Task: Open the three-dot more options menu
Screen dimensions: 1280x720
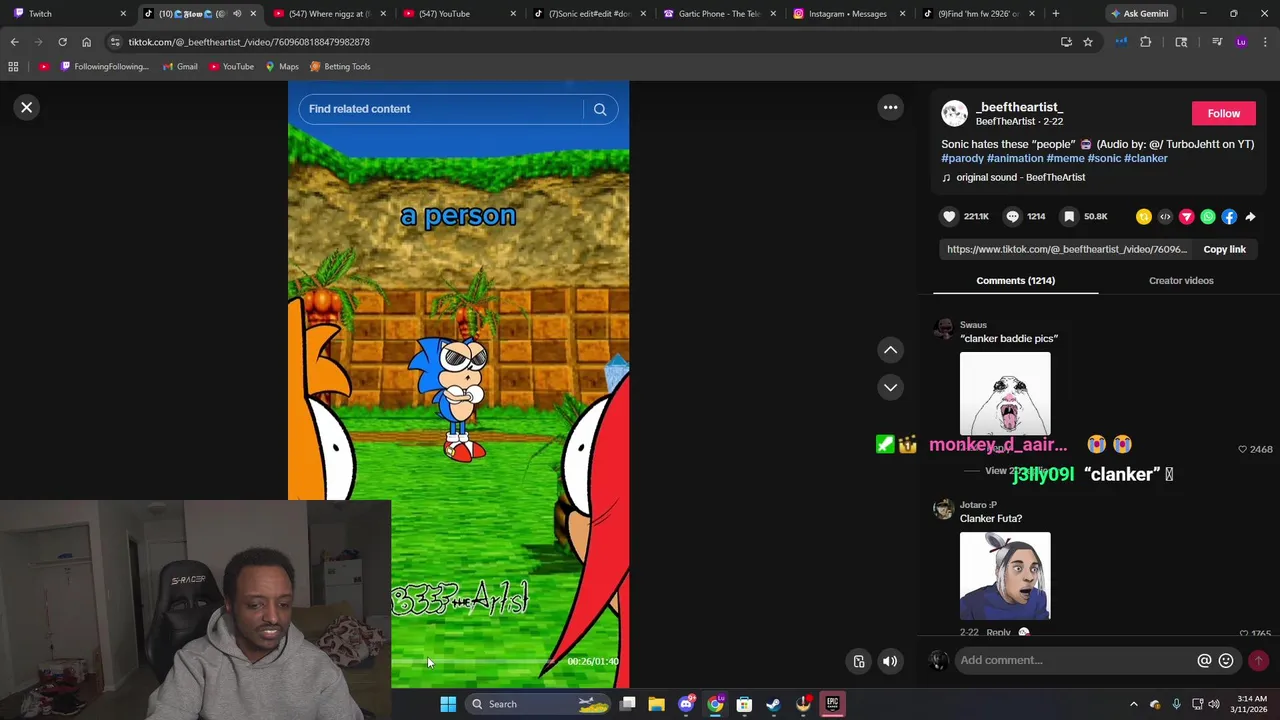Action: (890, 107)
